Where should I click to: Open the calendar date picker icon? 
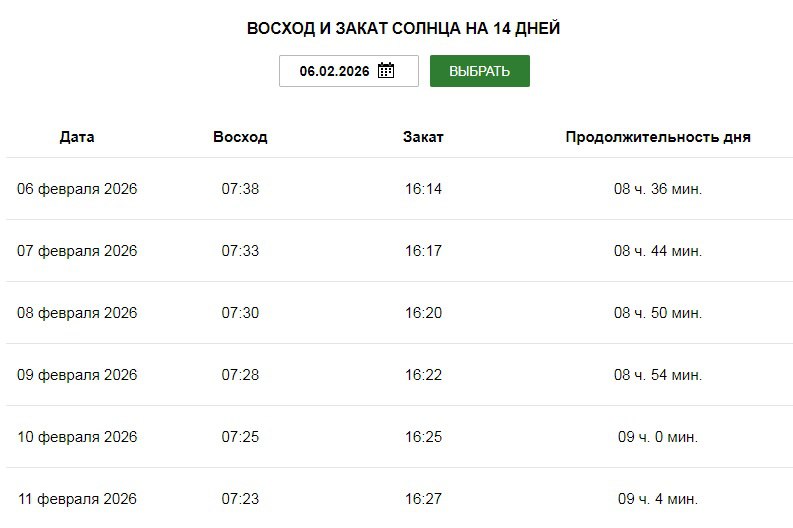pyautogui.click(x=386, y=71)
